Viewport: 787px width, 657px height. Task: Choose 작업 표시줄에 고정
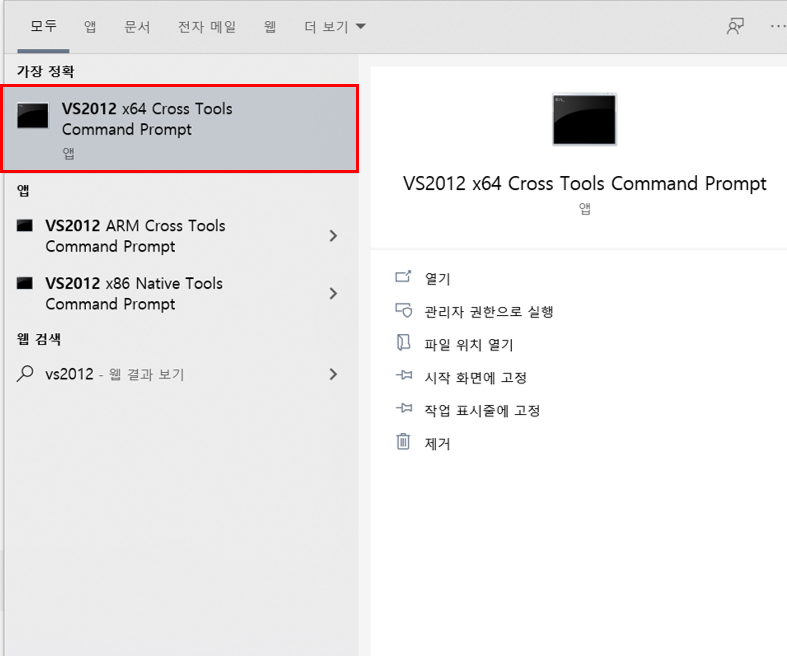[482, 411]
